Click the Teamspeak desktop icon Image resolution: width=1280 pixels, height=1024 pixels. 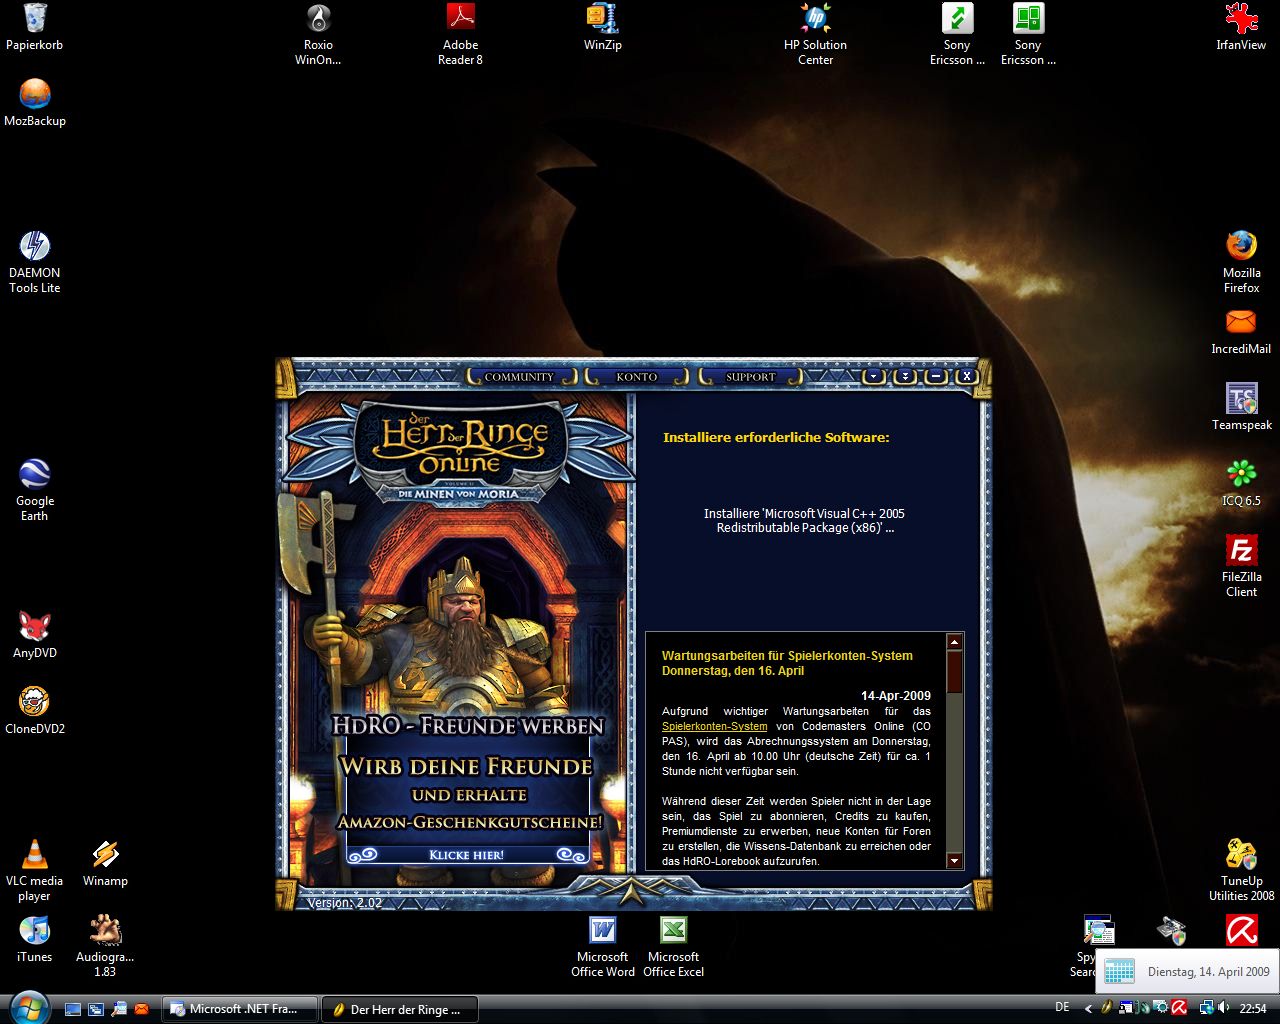point(1241,398)
